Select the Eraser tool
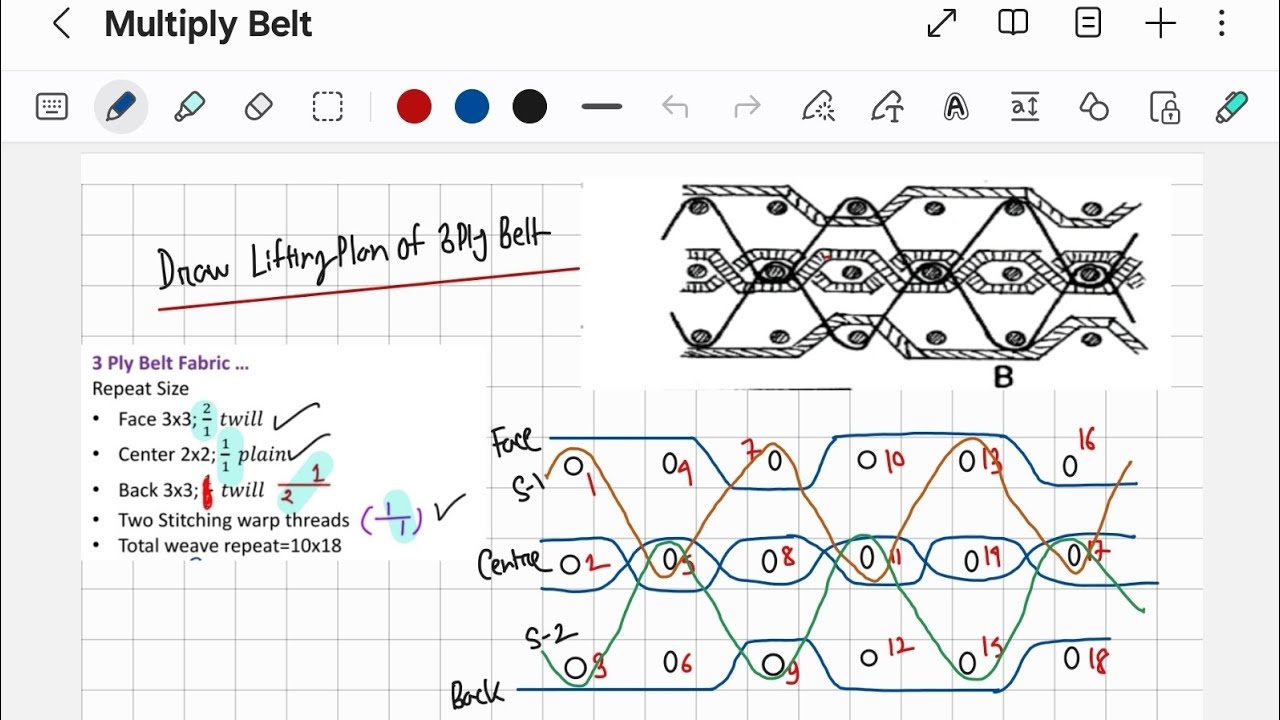Screen dimensions: 1280x720 [258, 107]
